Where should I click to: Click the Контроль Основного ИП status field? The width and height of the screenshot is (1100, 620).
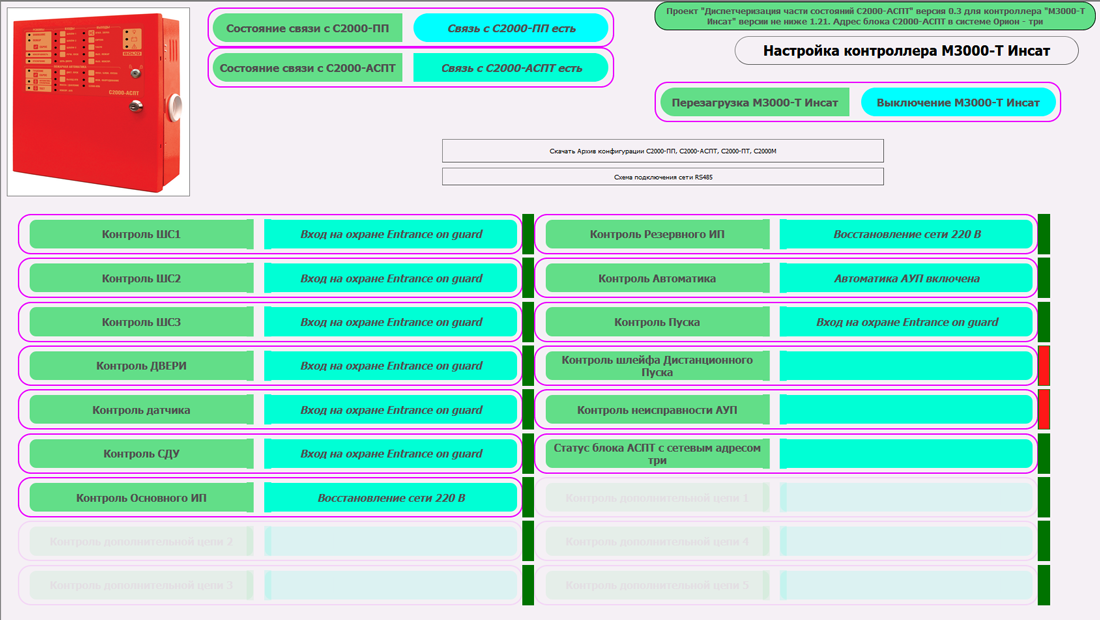(x=391, y=498)
